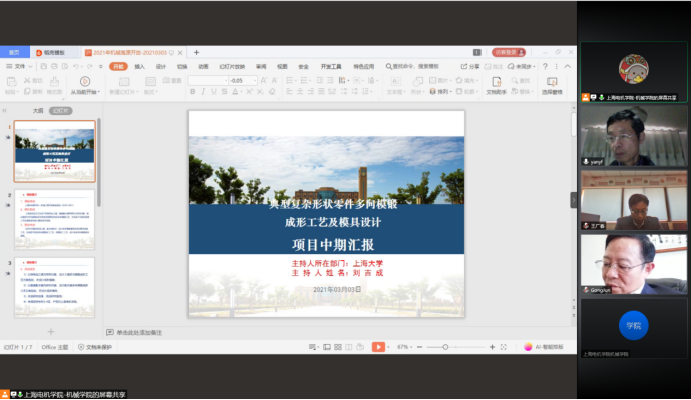This screenshot has height=400, width=691.
Task: Click the 文档助手 document assistant icon
Action: pos(497,85)
